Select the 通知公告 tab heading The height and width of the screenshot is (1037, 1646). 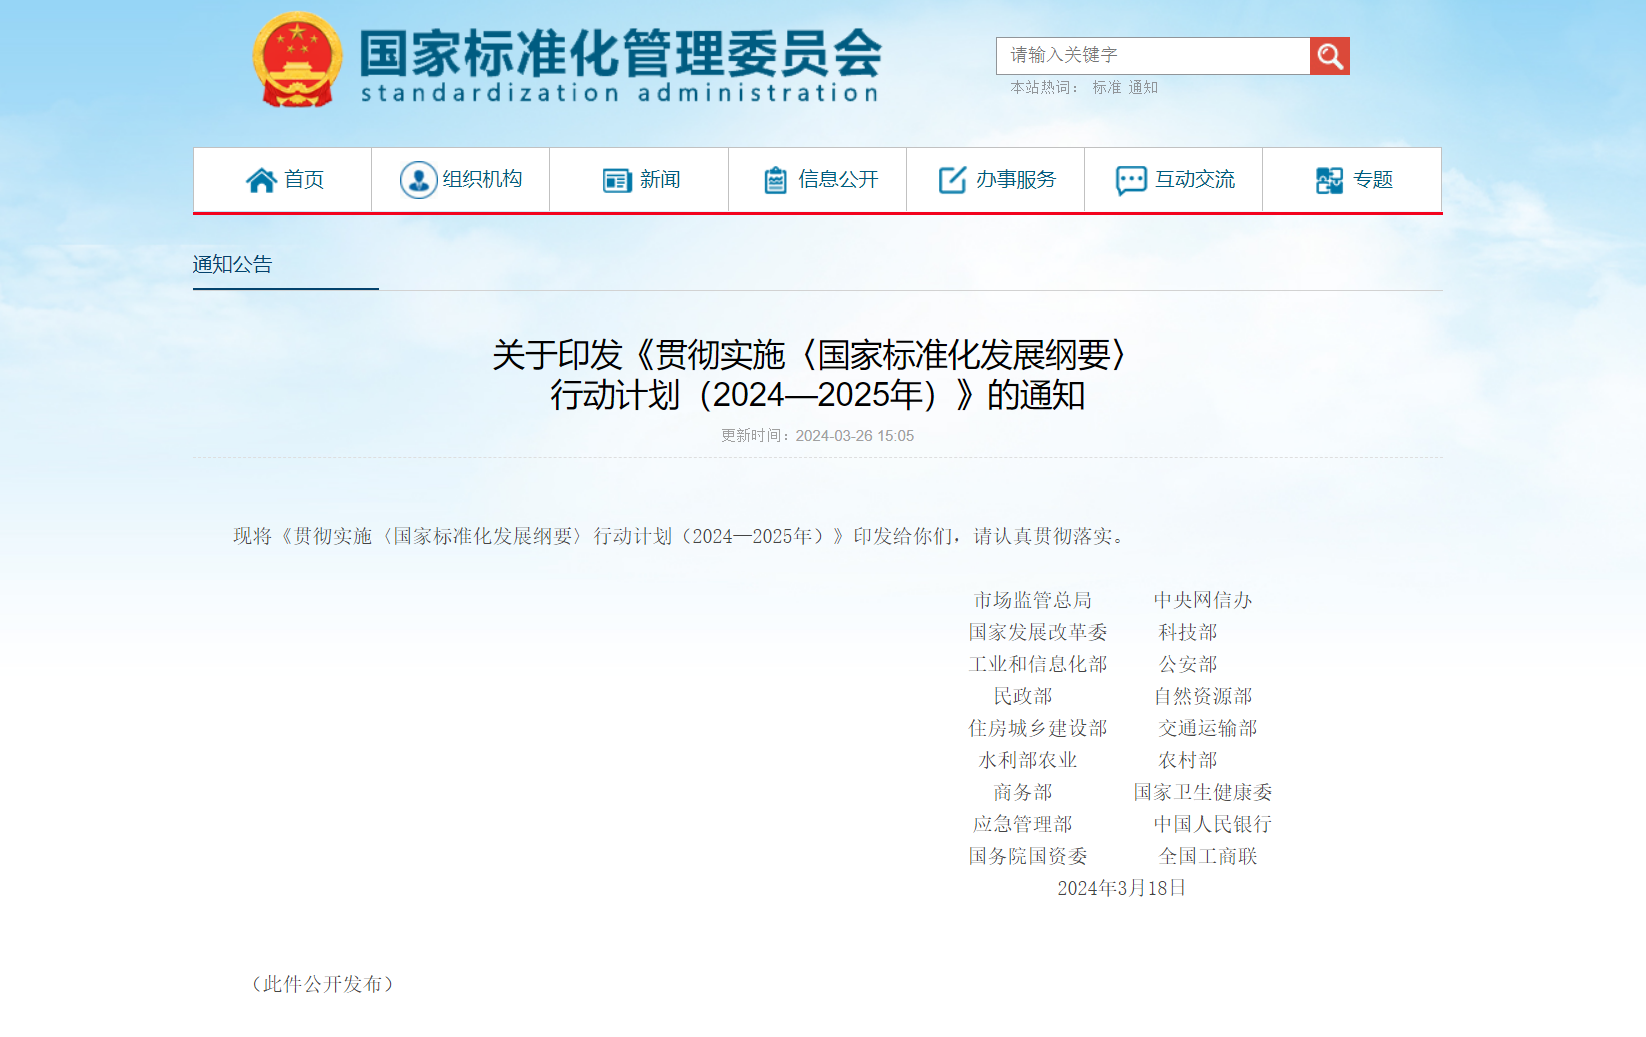click(x=232, y=265)
